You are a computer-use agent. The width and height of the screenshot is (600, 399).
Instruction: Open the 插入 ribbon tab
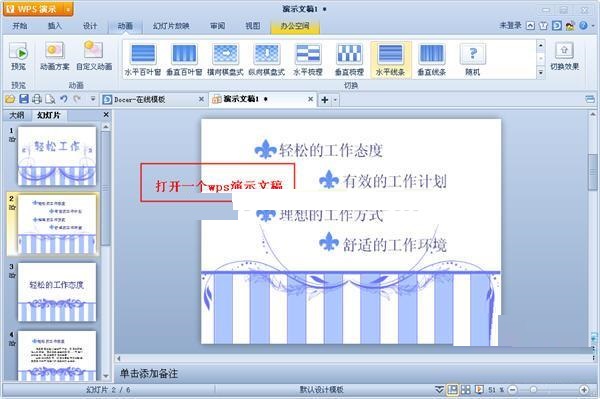point(55,26)
